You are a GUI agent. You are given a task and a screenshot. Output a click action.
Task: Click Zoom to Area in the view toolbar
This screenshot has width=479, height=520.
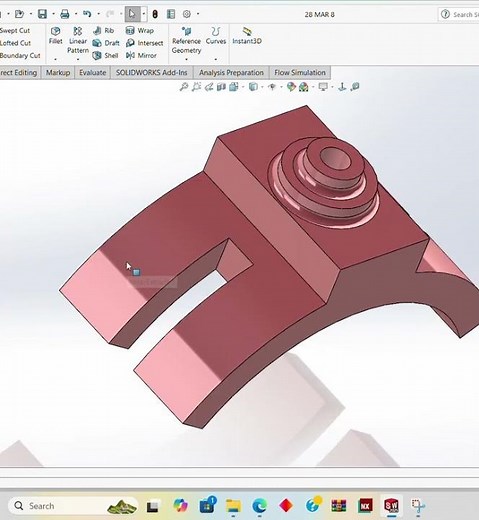(196, 87)
